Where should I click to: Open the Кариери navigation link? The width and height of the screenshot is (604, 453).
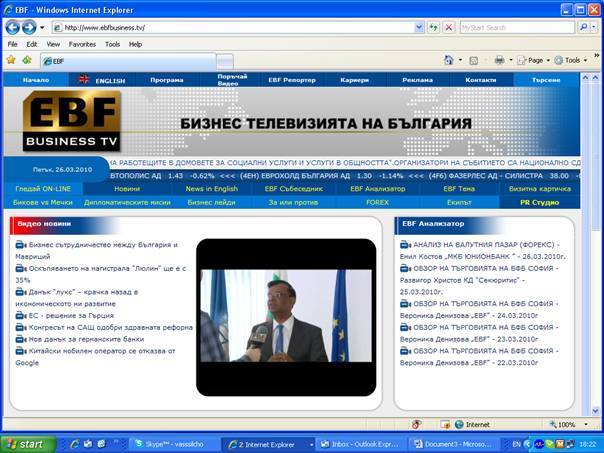(354, 80)
